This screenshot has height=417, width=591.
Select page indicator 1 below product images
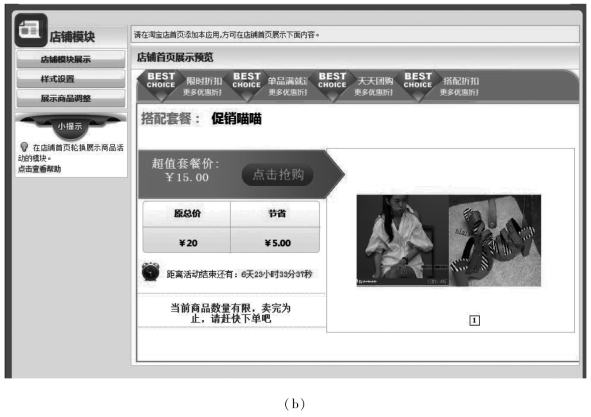(x=475, y=320)
